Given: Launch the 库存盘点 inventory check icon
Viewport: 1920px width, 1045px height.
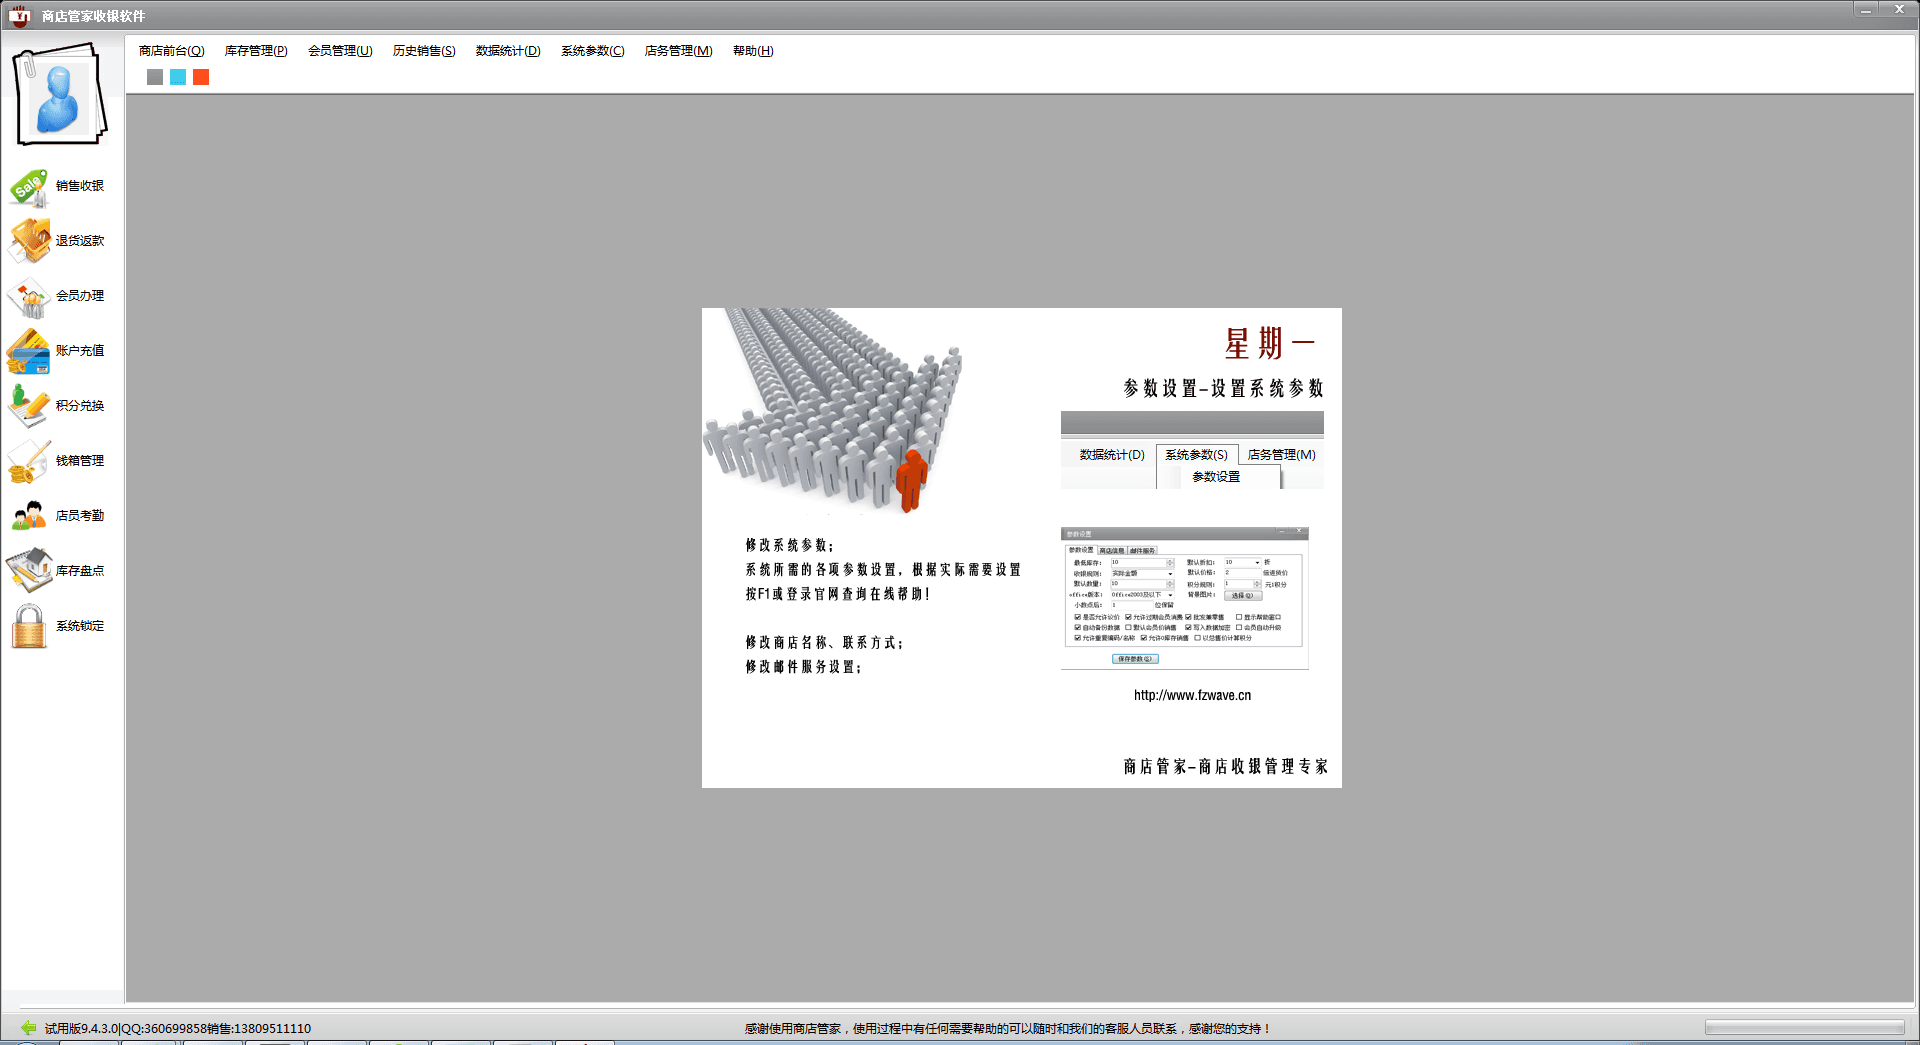Looking at the screenshot, I should tap(30, 570).
